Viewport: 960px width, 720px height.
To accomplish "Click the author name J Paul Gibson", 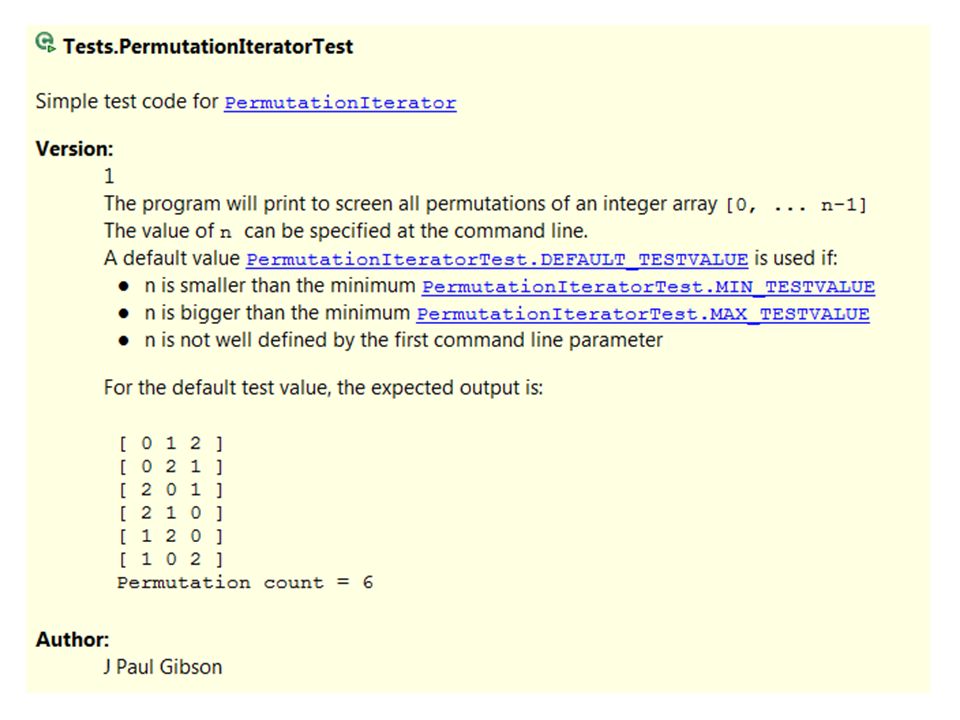I will [163, 666].
